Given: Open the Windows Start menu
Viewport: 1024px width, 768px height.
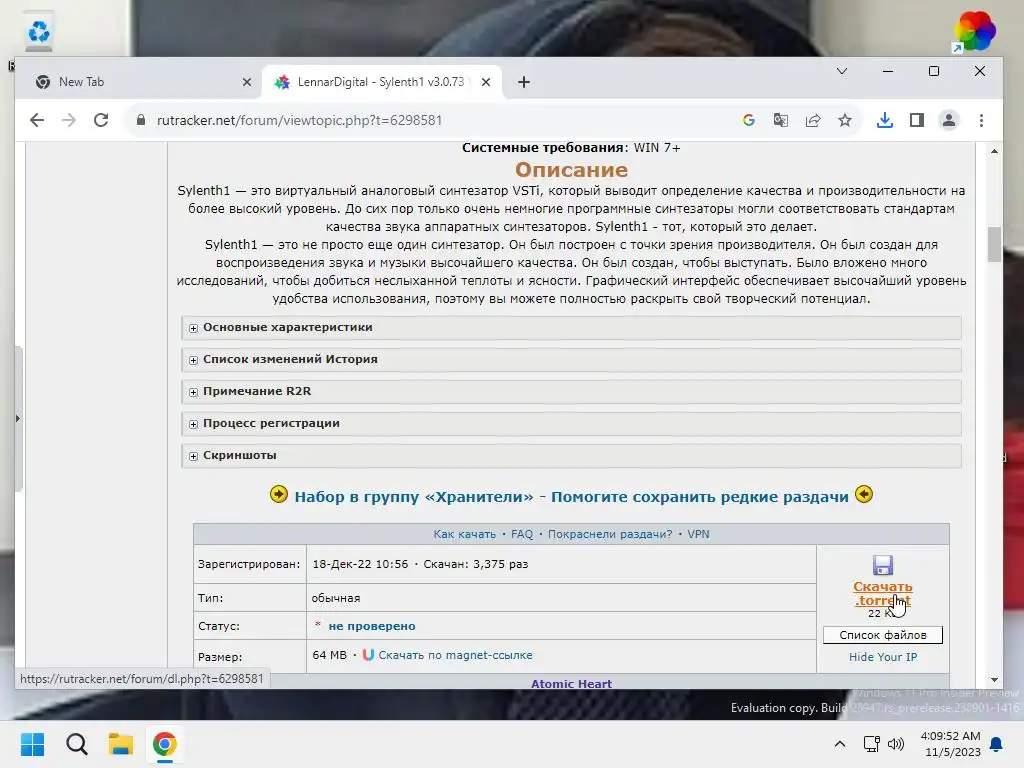Looking at the screenshot, I should (32, 744).
